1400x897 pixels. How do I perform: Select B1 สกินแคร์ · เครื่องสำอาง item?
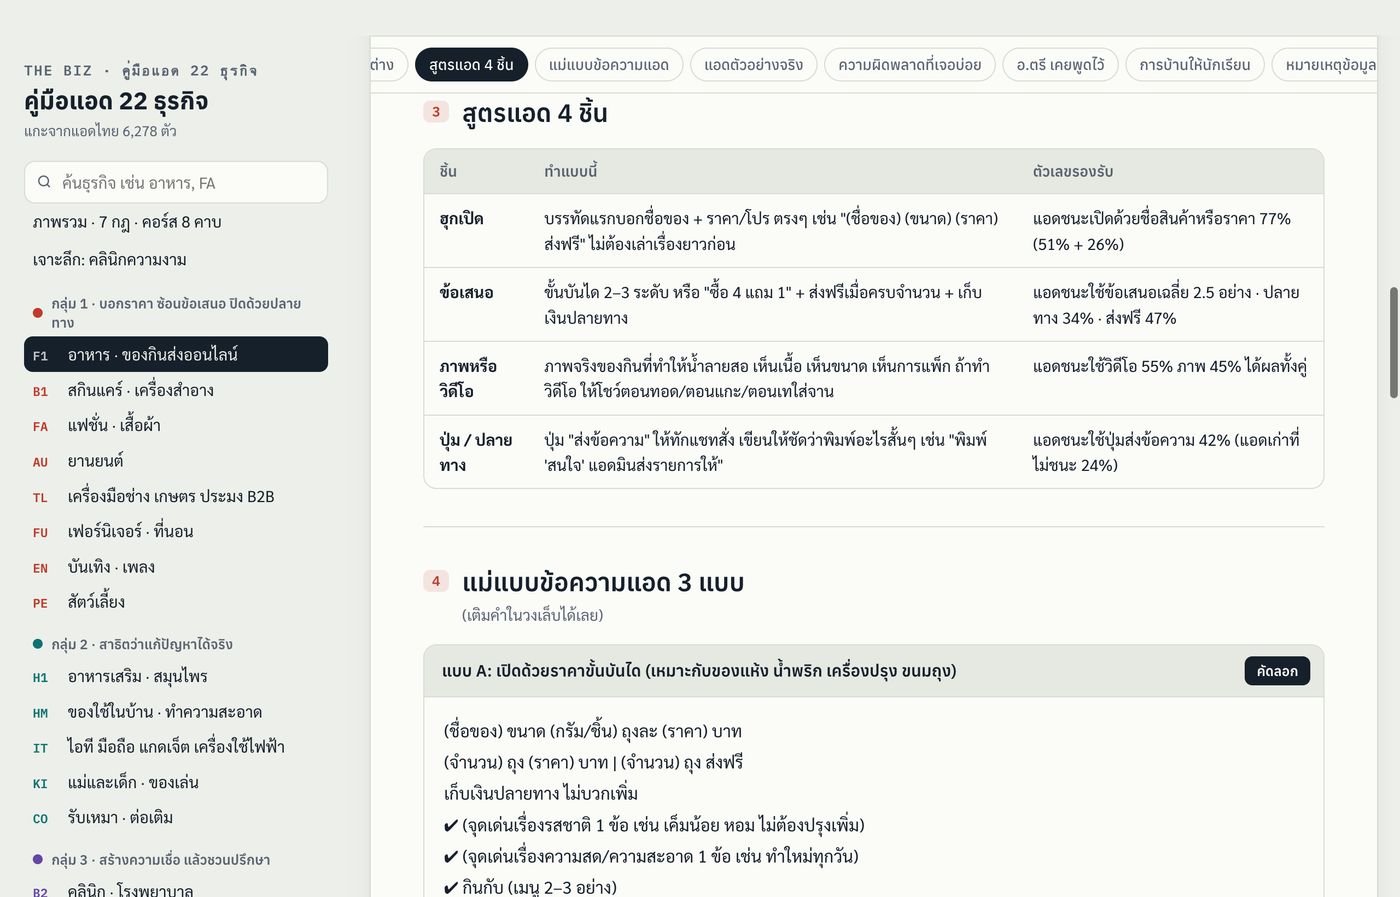point(176,390)
